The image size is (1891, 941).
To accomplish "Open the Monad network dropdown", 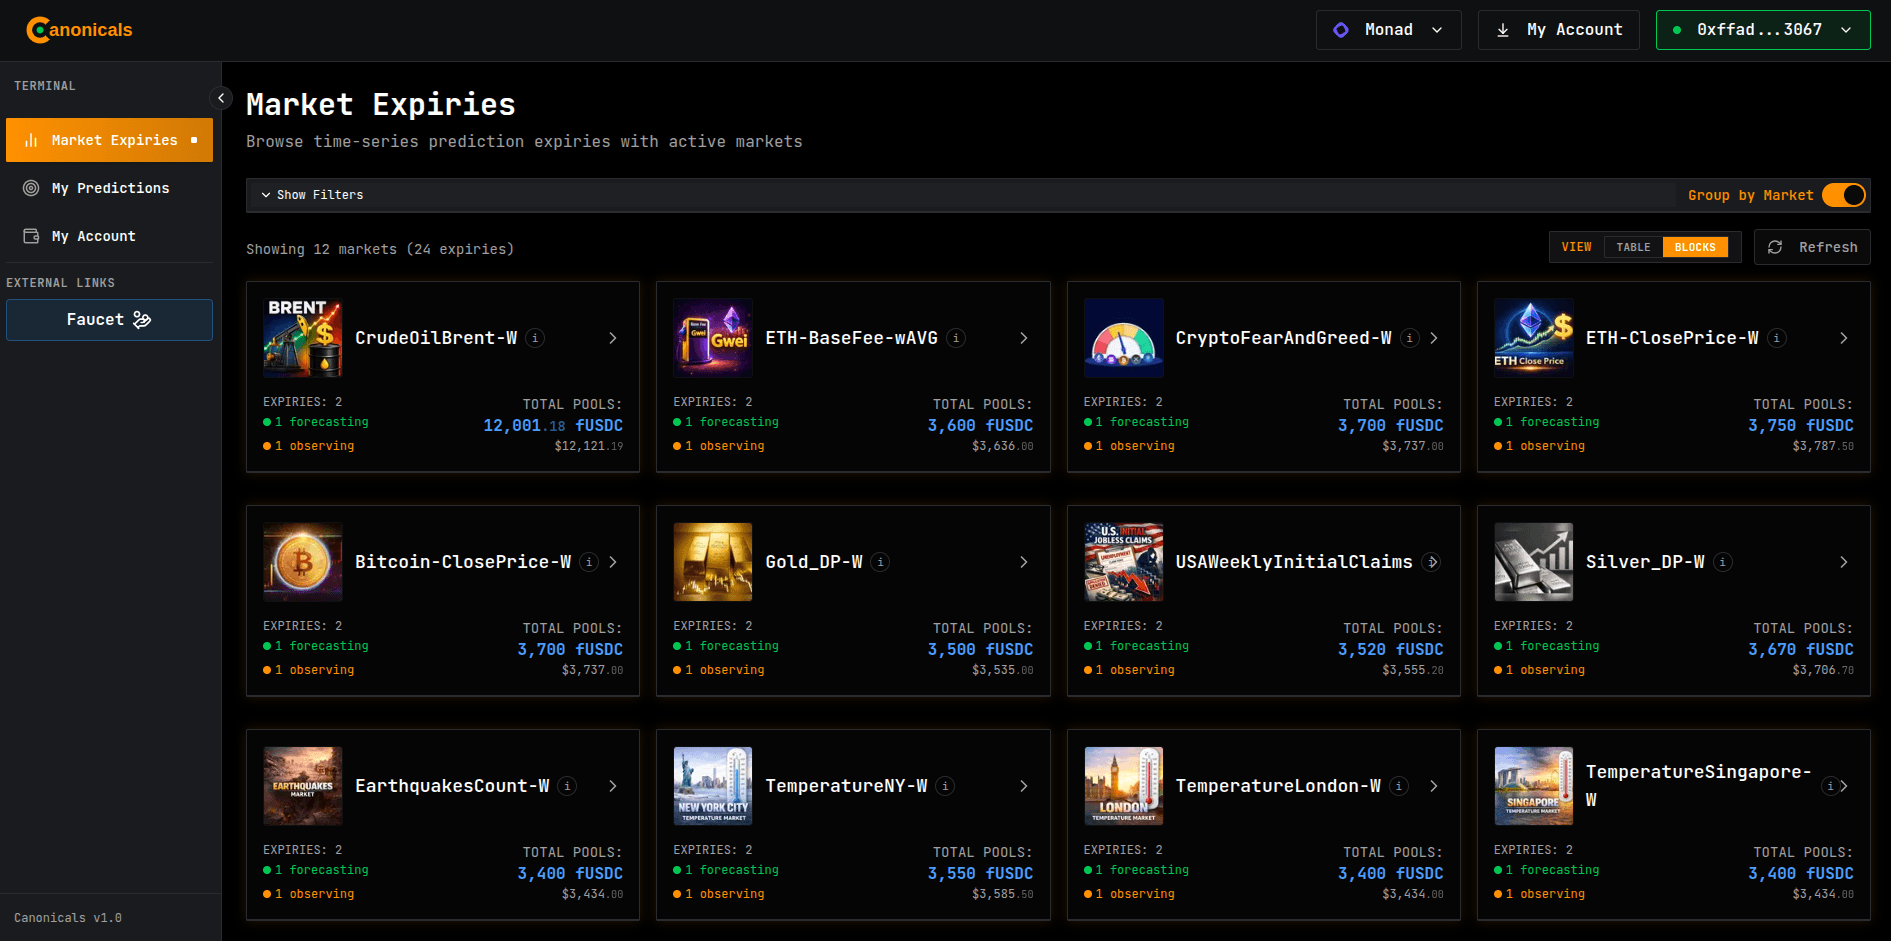I will [1388, 29].
